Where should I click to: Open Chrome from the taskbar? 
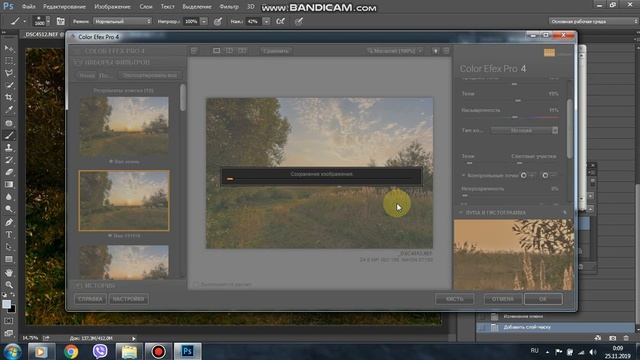pyautogui.click(x=71, y=351)
